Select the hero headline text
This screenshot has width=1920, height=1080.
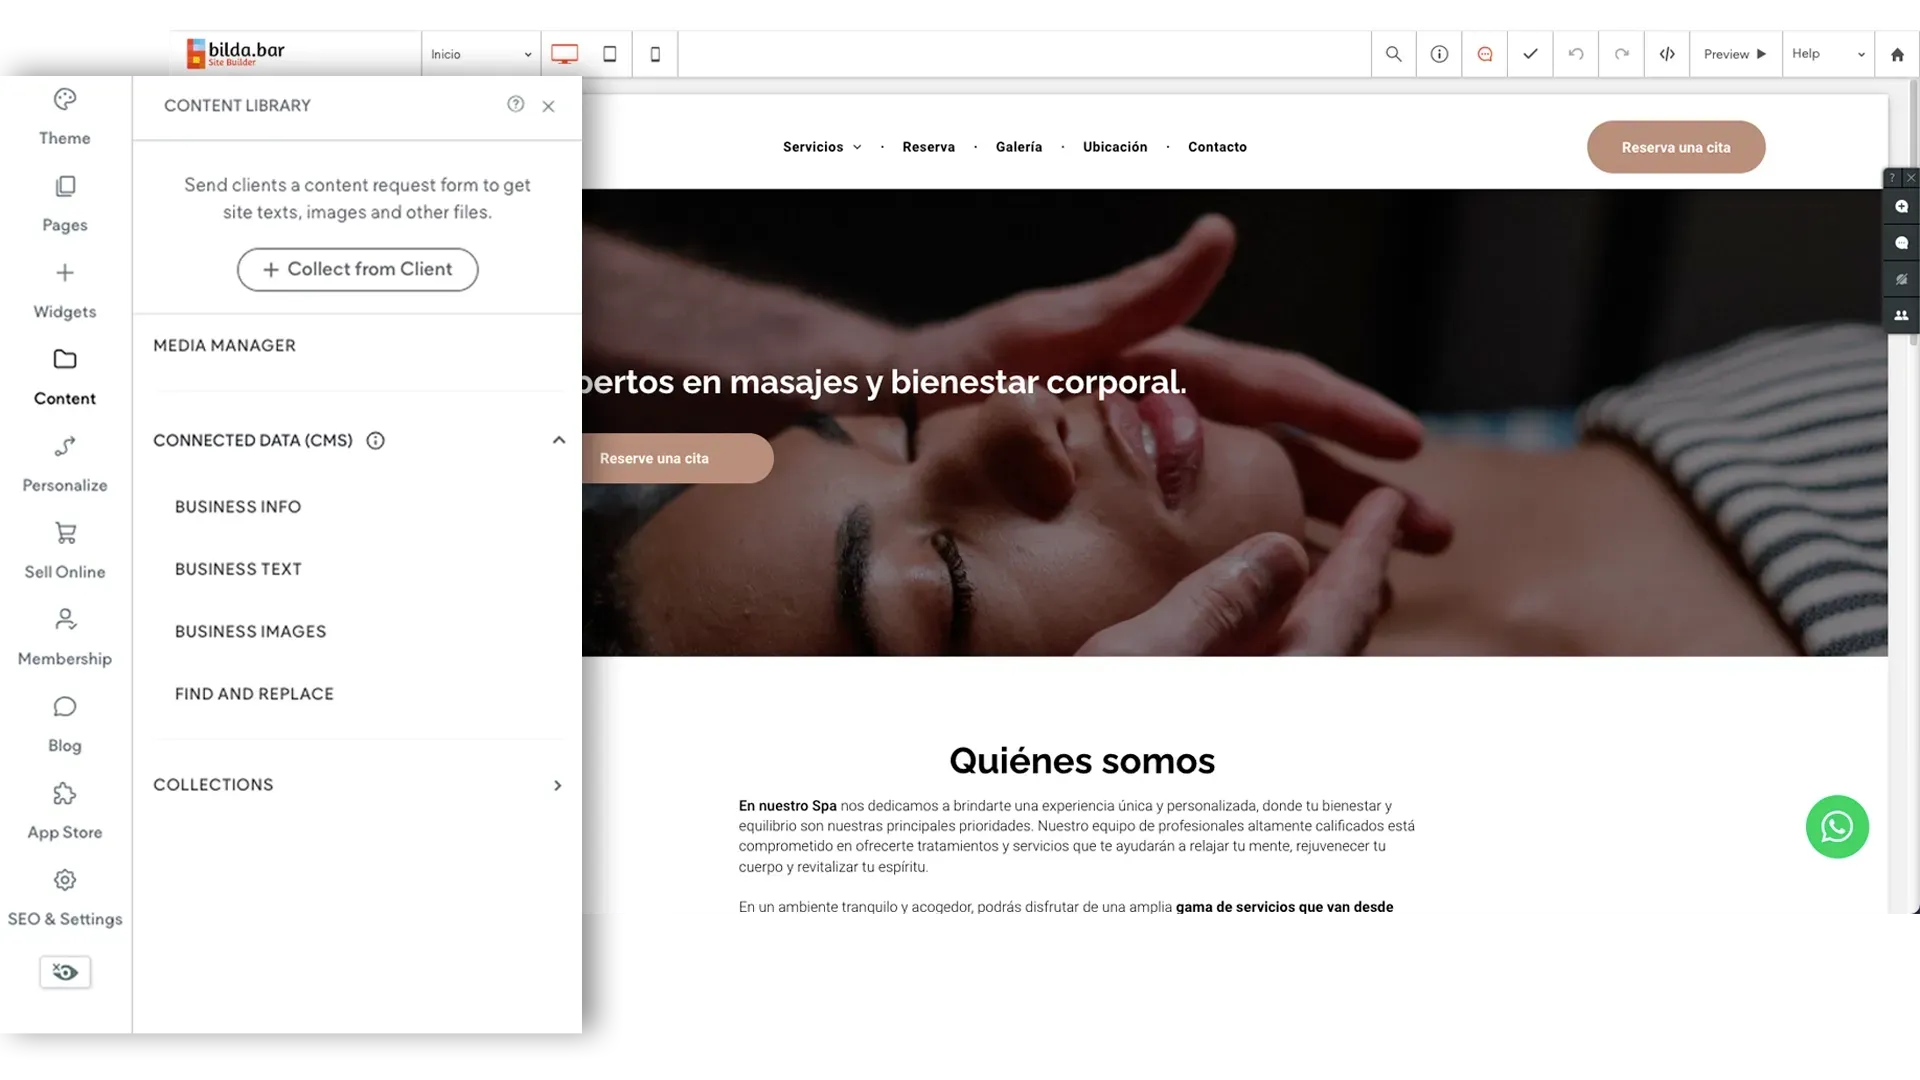point(884,382)
